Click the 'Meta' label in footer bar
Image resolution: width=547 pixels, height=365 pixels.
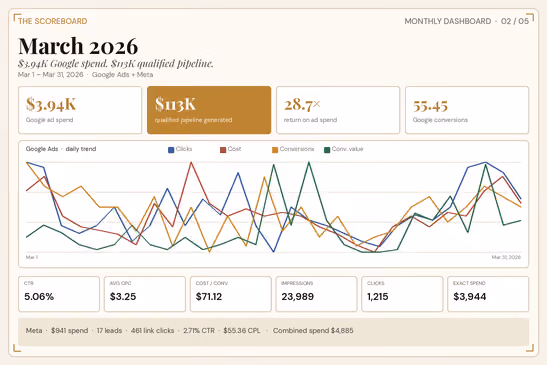34,330
